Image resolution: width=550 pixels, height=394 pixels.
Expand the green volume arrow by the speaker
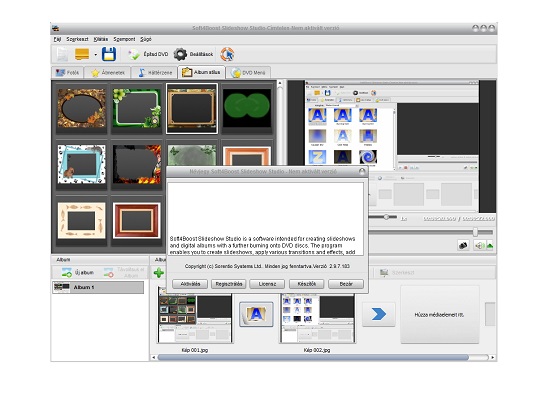(490, 246)
